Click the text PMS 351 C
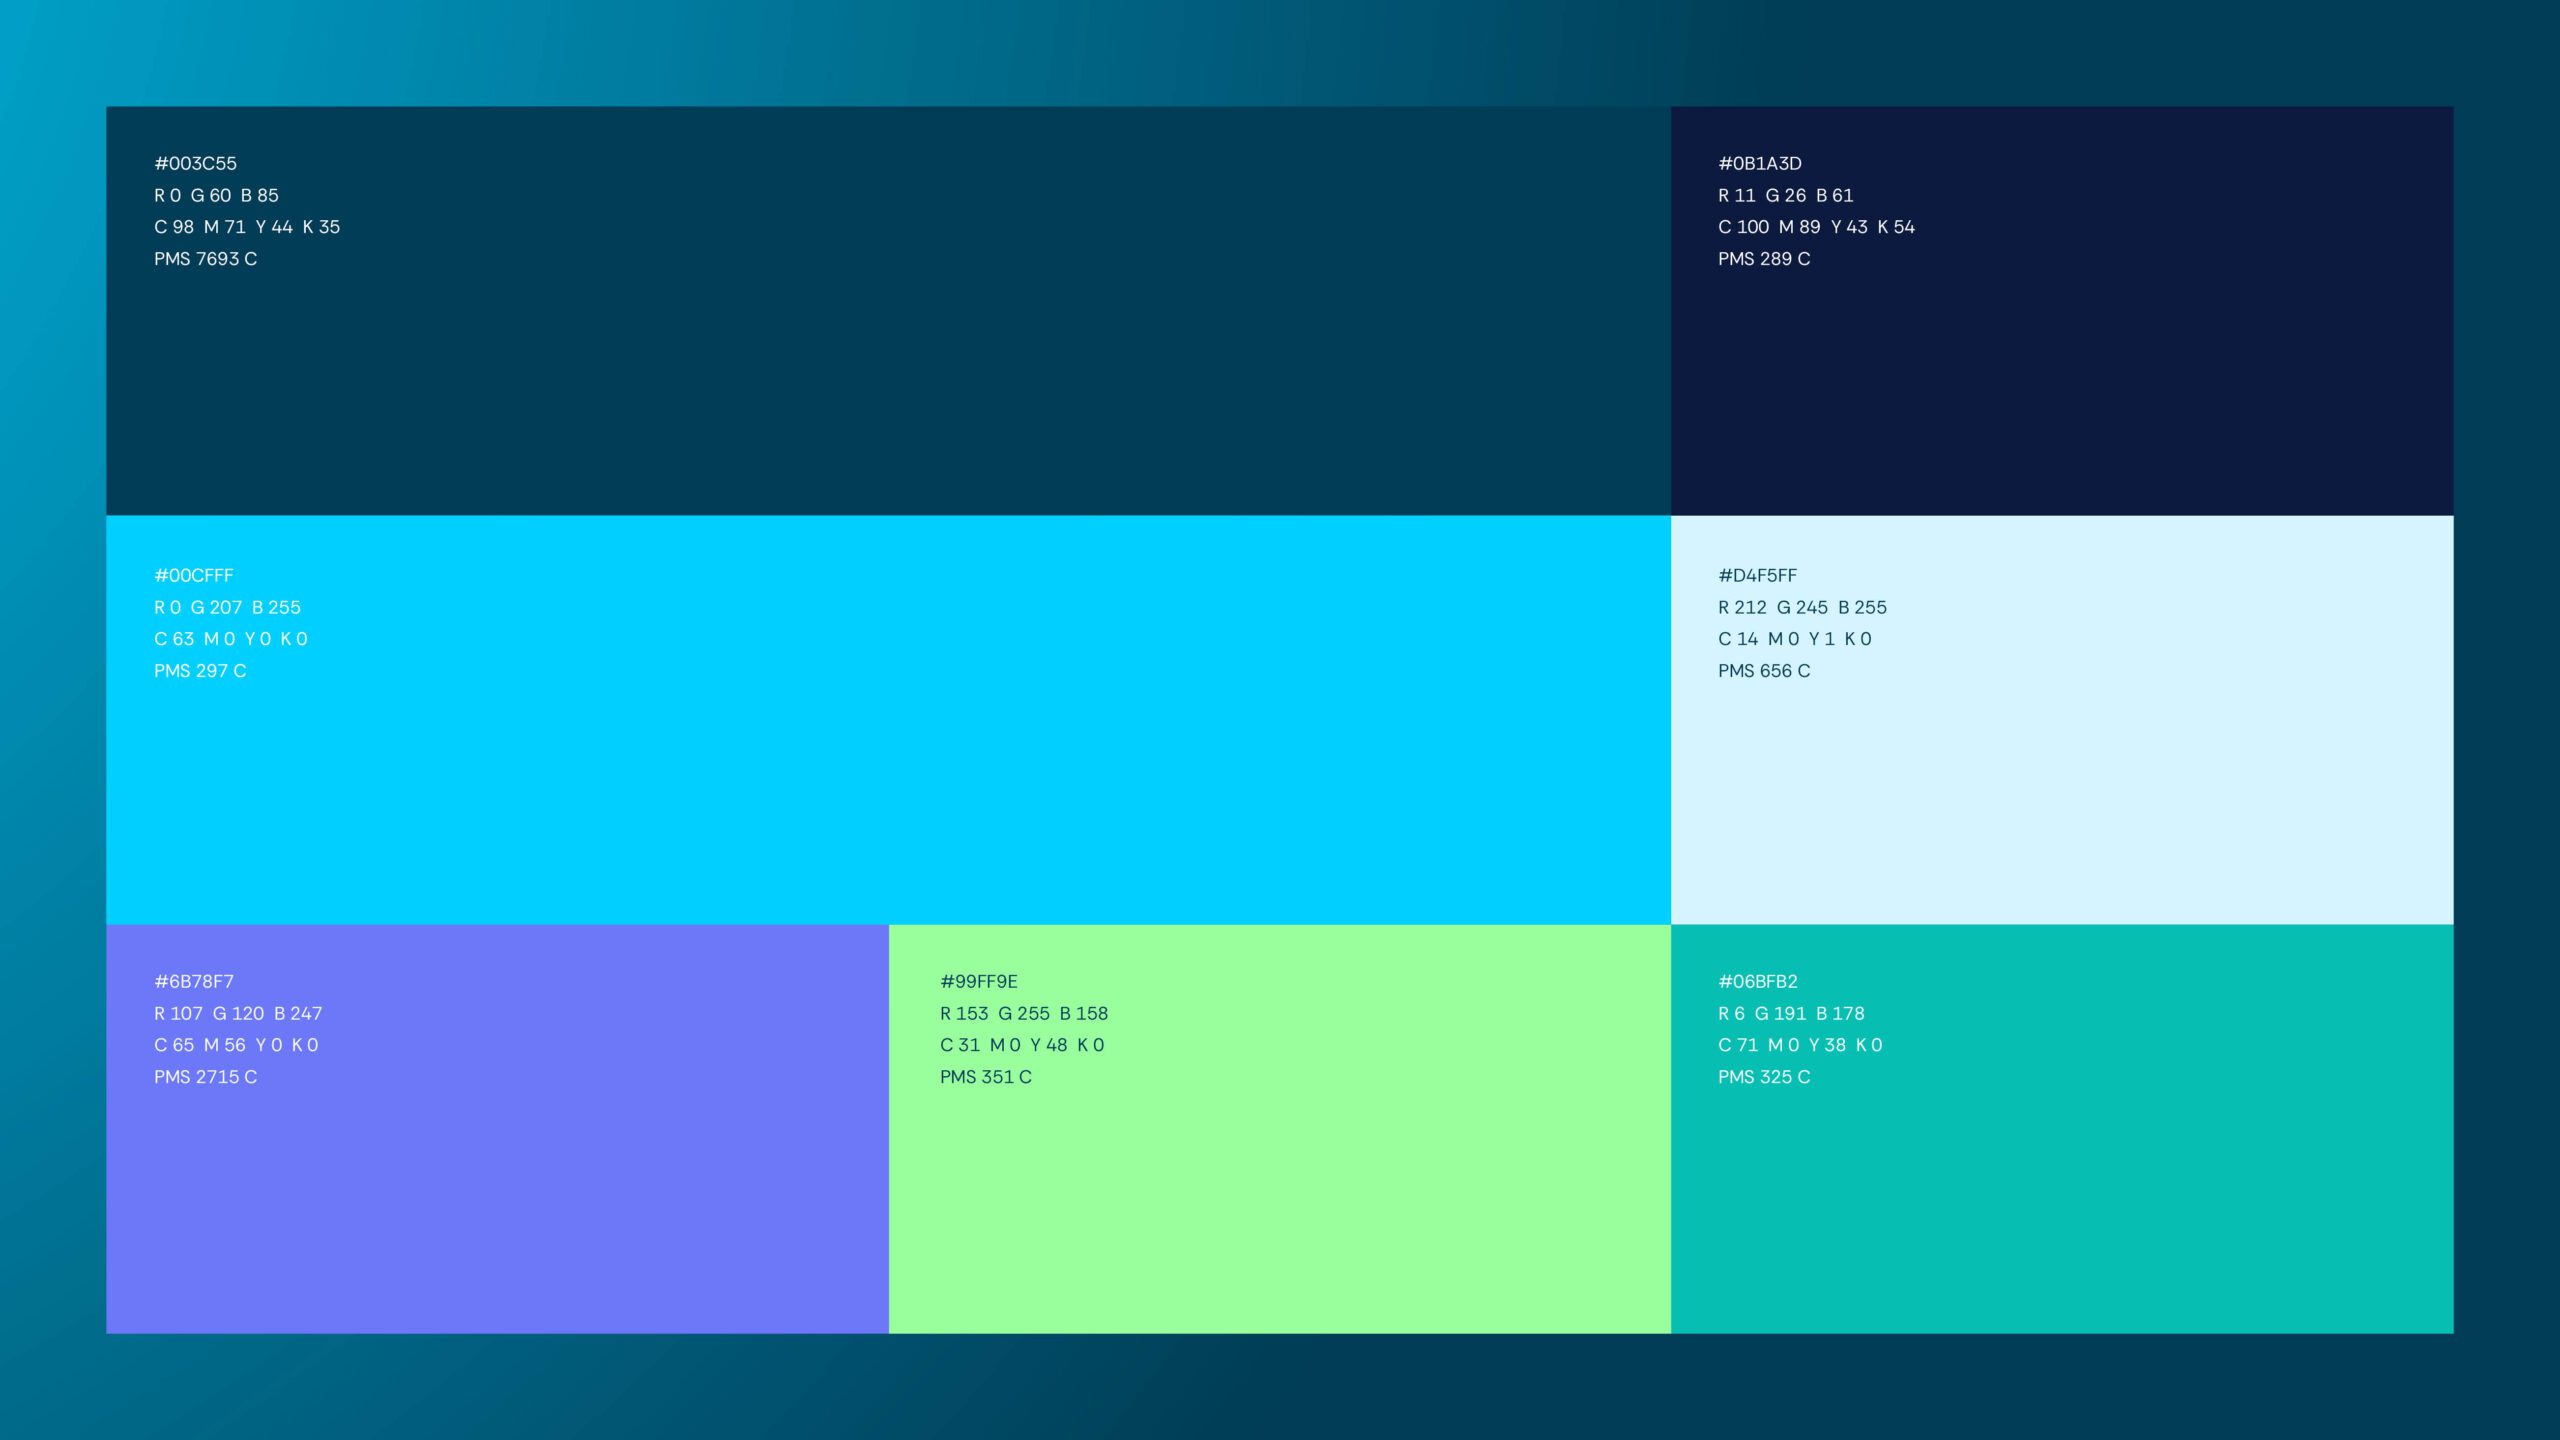 986,1077
